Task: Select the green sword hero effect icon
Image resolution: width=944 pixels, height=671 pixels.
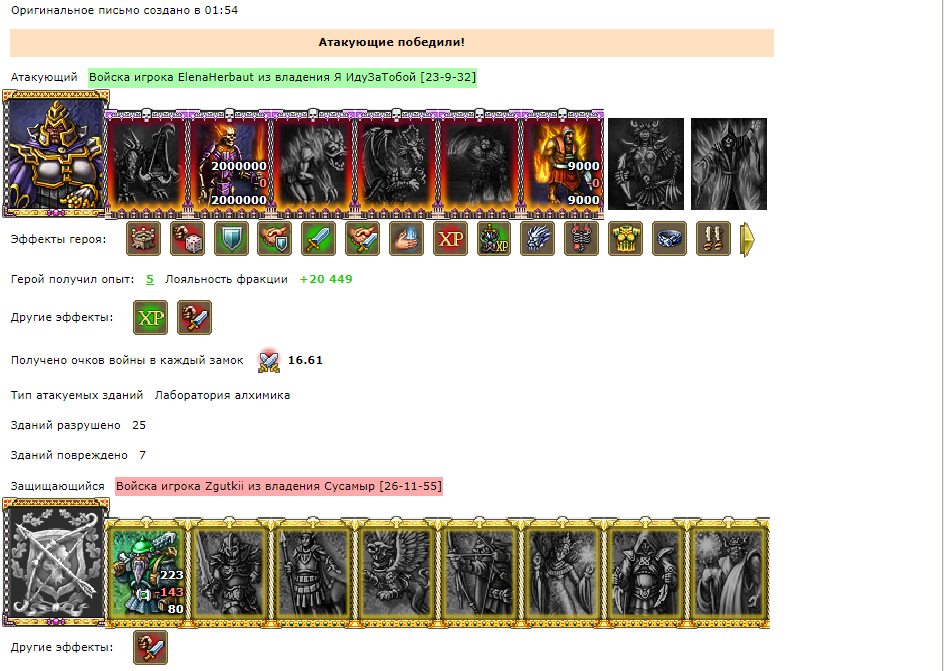Action: [319, 239]
